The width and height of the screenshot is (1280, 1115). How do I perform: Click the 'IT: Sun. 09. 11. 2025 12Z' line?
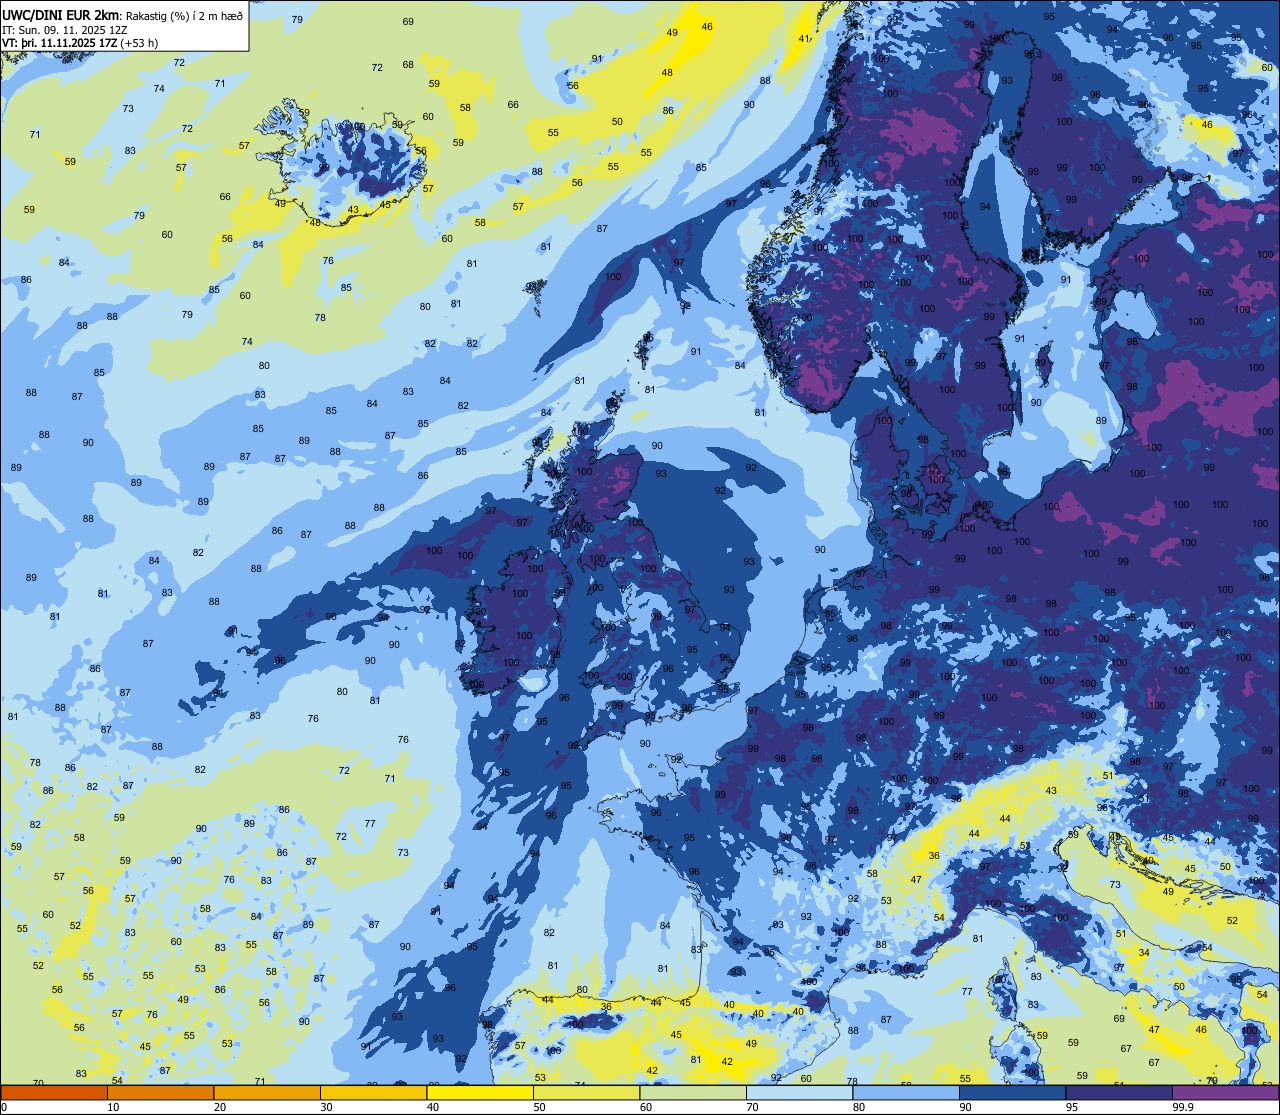tap(64, 29)
